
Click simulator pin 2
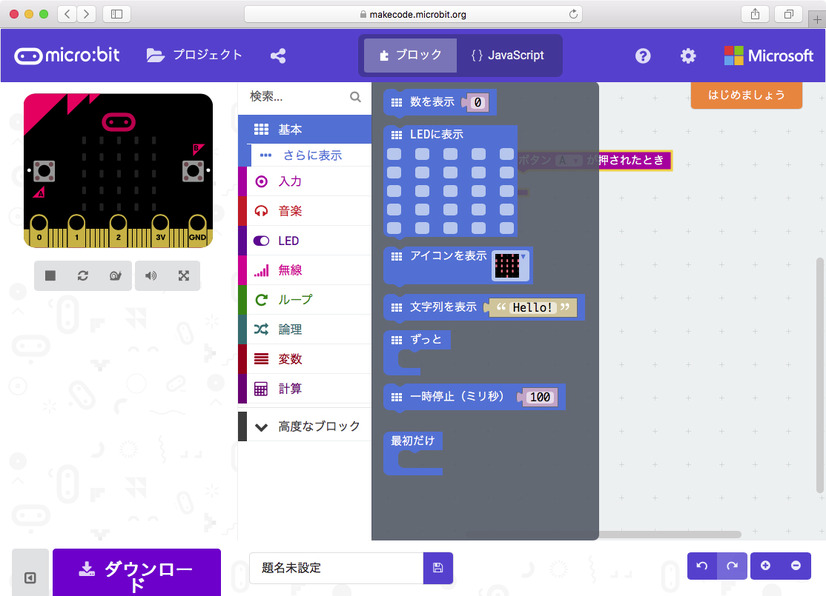118,230
